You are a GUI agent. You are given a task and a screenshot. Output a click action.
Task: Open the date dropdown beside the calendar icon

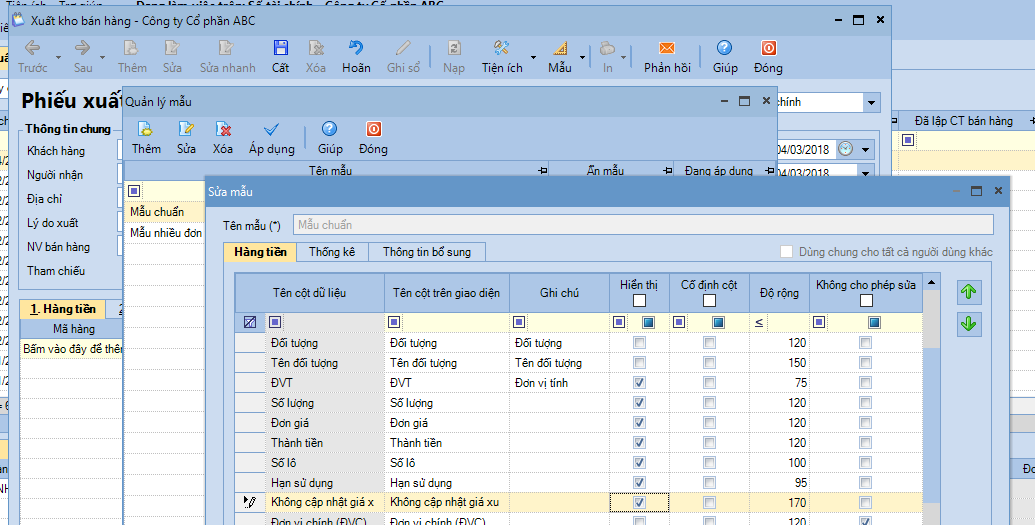(865, 150)
